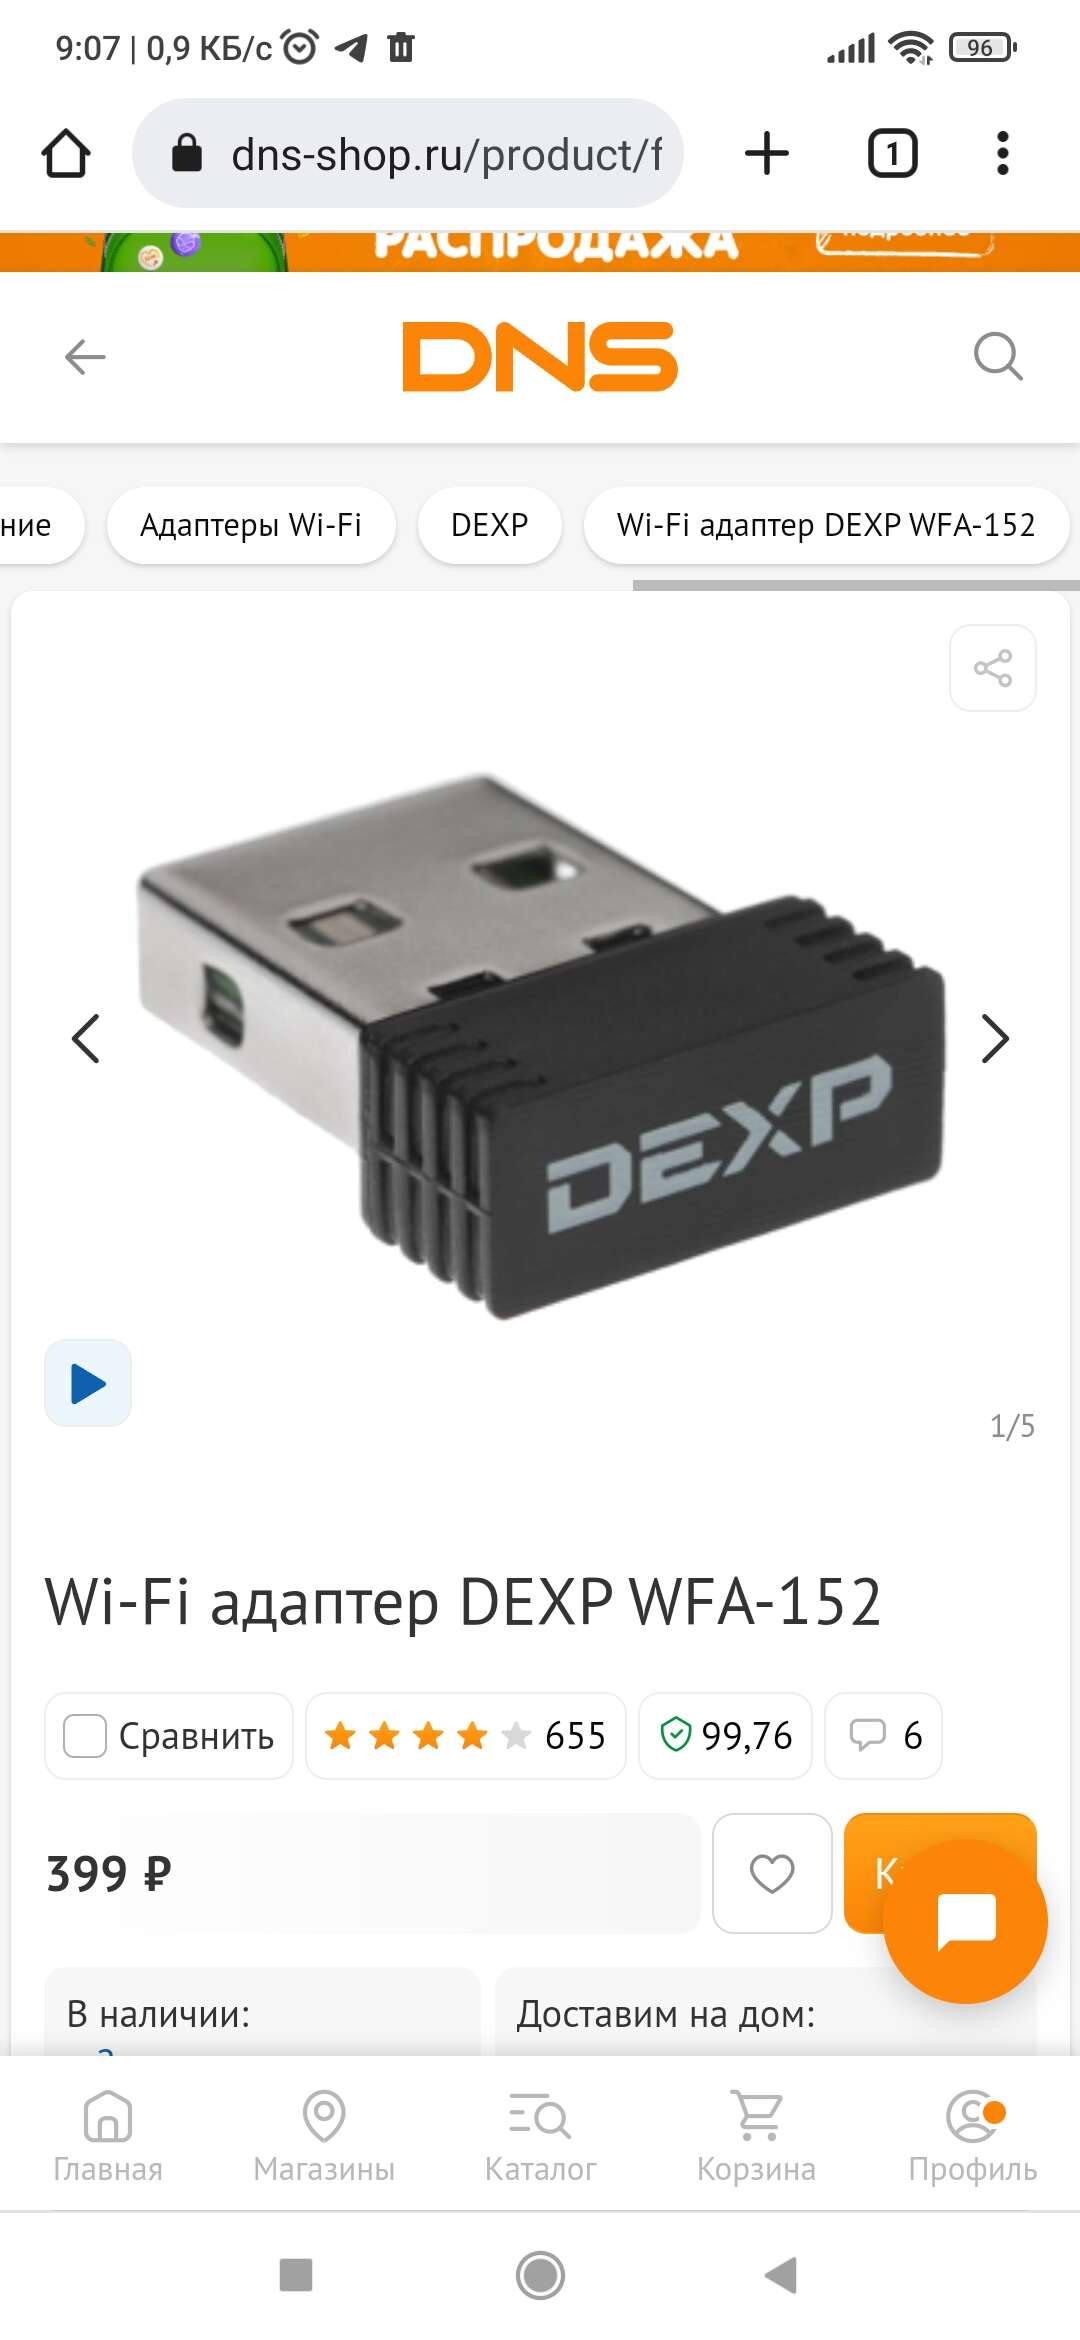Screen dimensions: 1080x2340
Task: Open a new browser tab with plus
Action: 767,154
